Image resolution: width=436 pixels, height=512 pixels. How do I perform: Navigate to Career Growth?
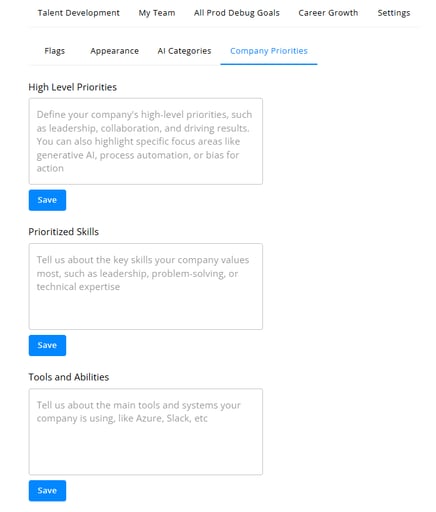328,13
